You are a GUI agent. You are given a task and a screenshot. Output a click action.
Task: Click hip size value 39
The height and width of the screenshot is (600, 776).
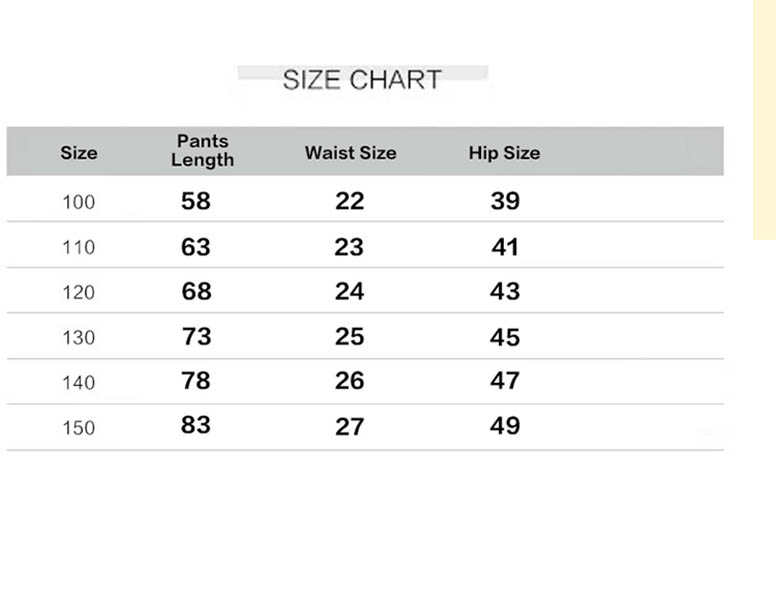pos(505,201)
